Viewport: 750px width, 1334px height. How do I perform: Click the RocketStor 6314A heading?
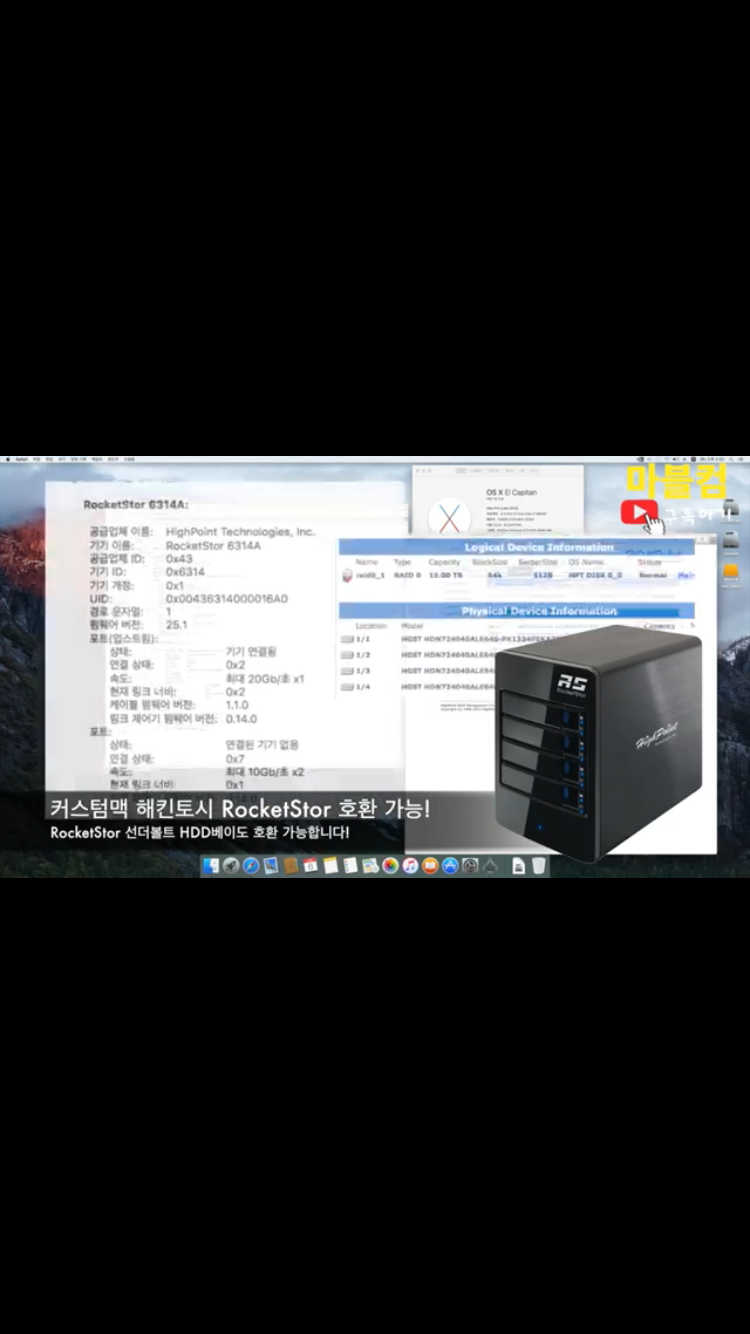tap(136, 505)
